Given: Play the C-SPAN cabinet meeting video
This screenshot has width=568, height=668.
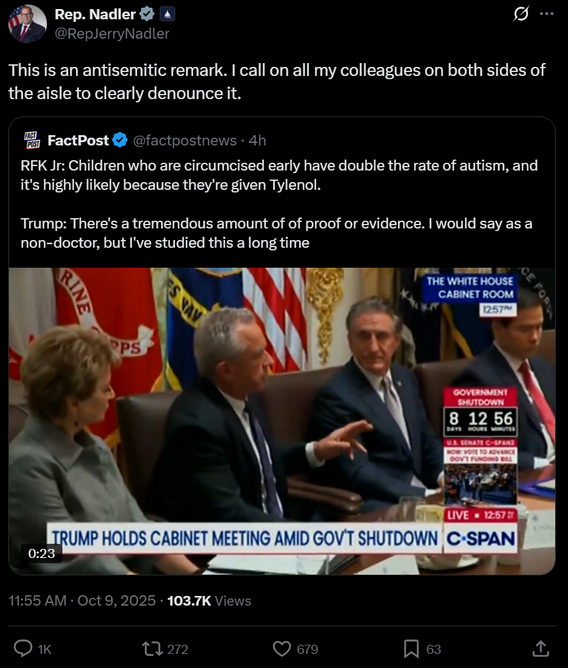Looking at the screenshot, I should pos(282,421).
